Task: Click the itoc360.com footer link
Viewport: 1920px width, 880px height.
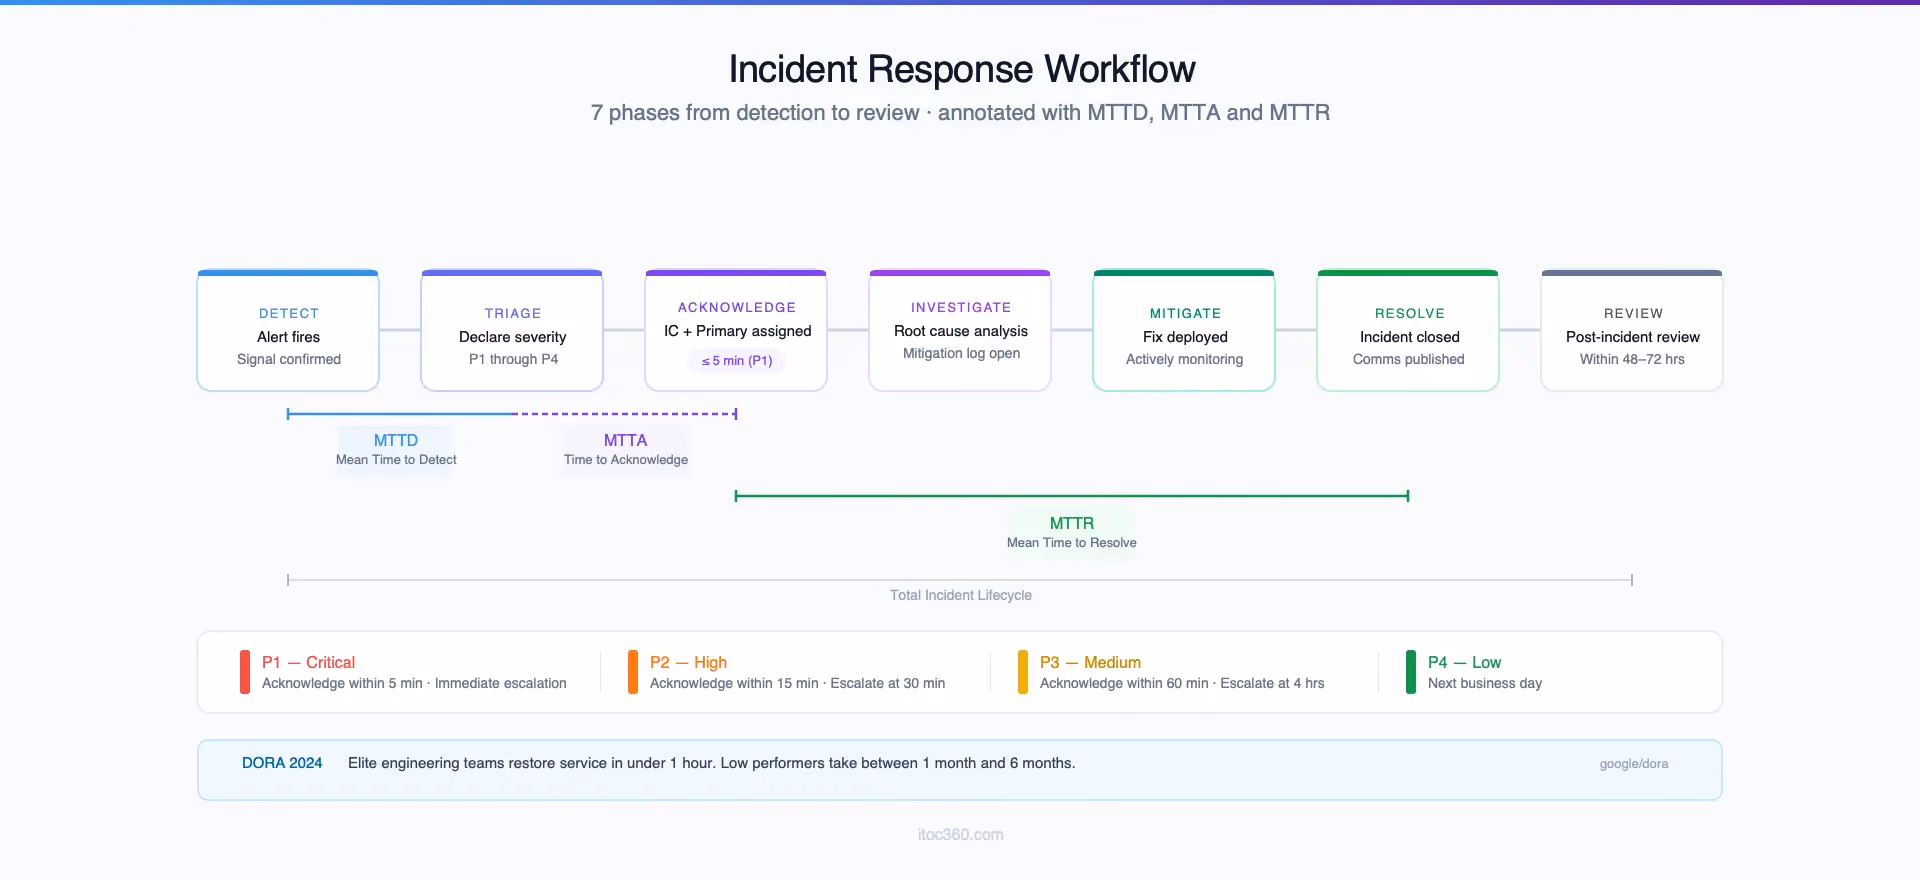Action: (x=960, y=835)
